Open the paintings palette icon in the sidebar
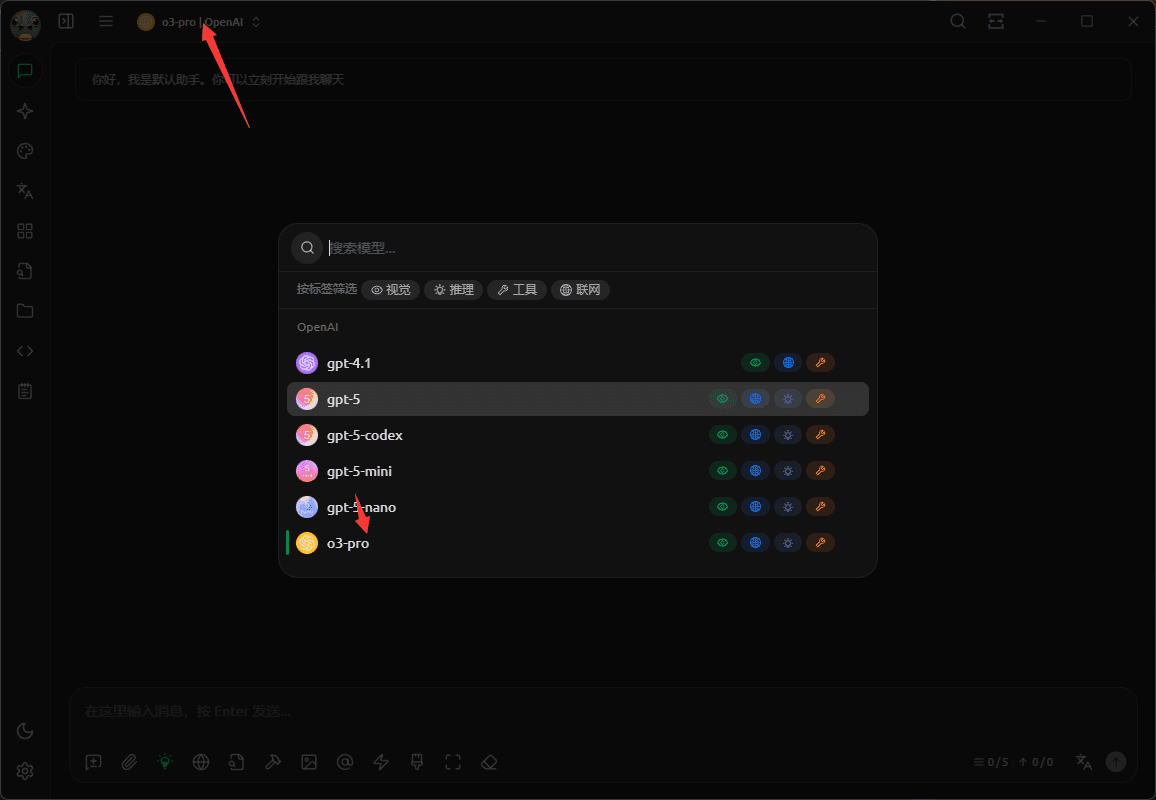The image size is (1156, 800). click(x=25, y=151)
